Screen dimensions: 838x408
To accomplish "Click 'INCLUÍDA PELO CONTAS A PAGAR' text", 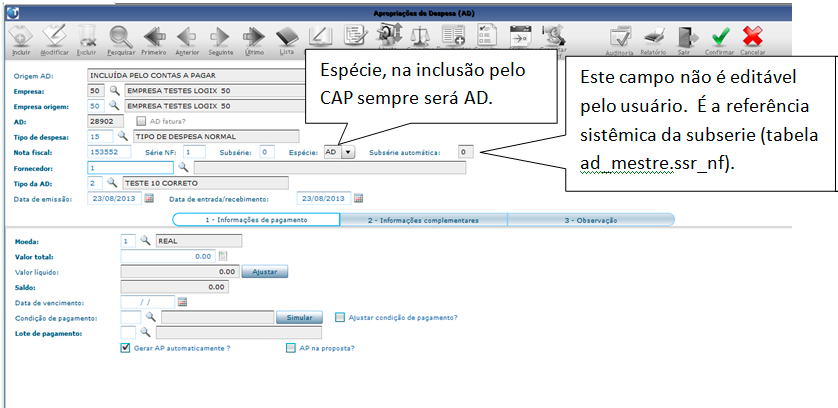I will (153, 75).
